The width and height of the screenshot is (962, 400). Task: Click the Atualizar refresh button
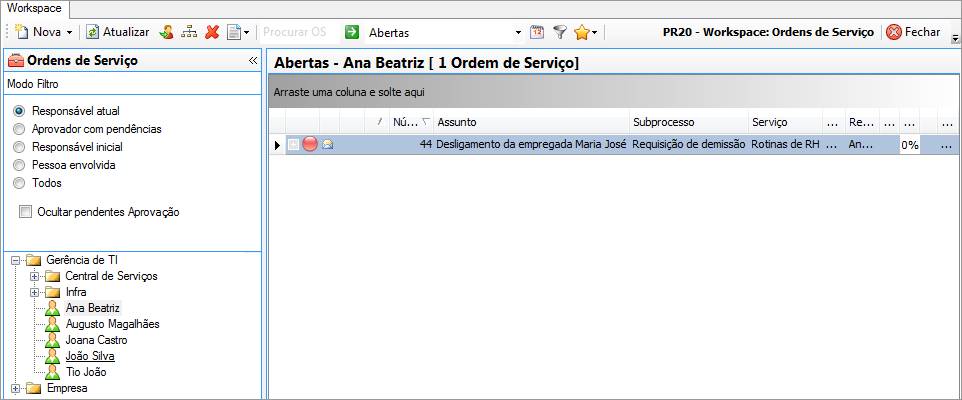(117, 32)
